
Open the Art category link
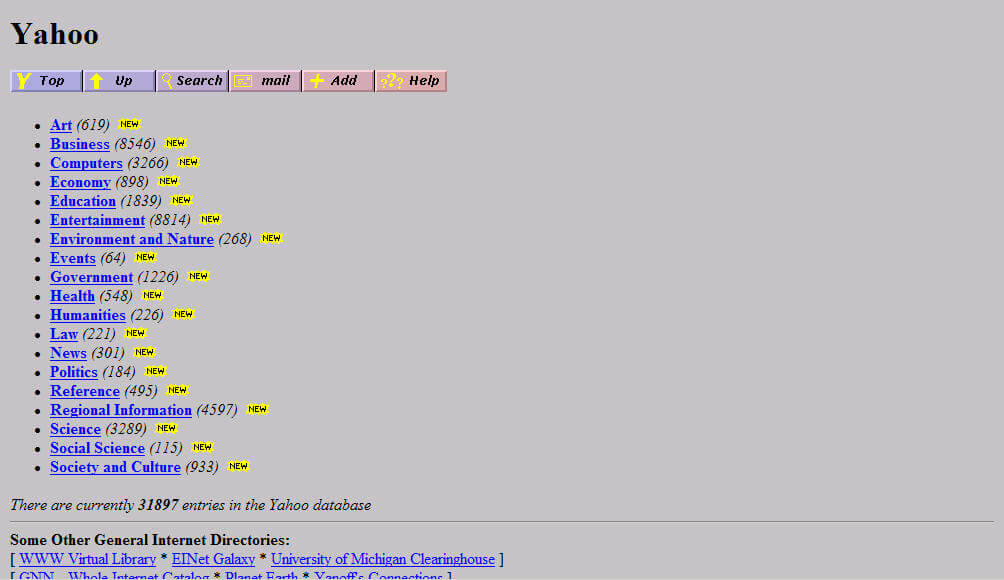point(61,125)
